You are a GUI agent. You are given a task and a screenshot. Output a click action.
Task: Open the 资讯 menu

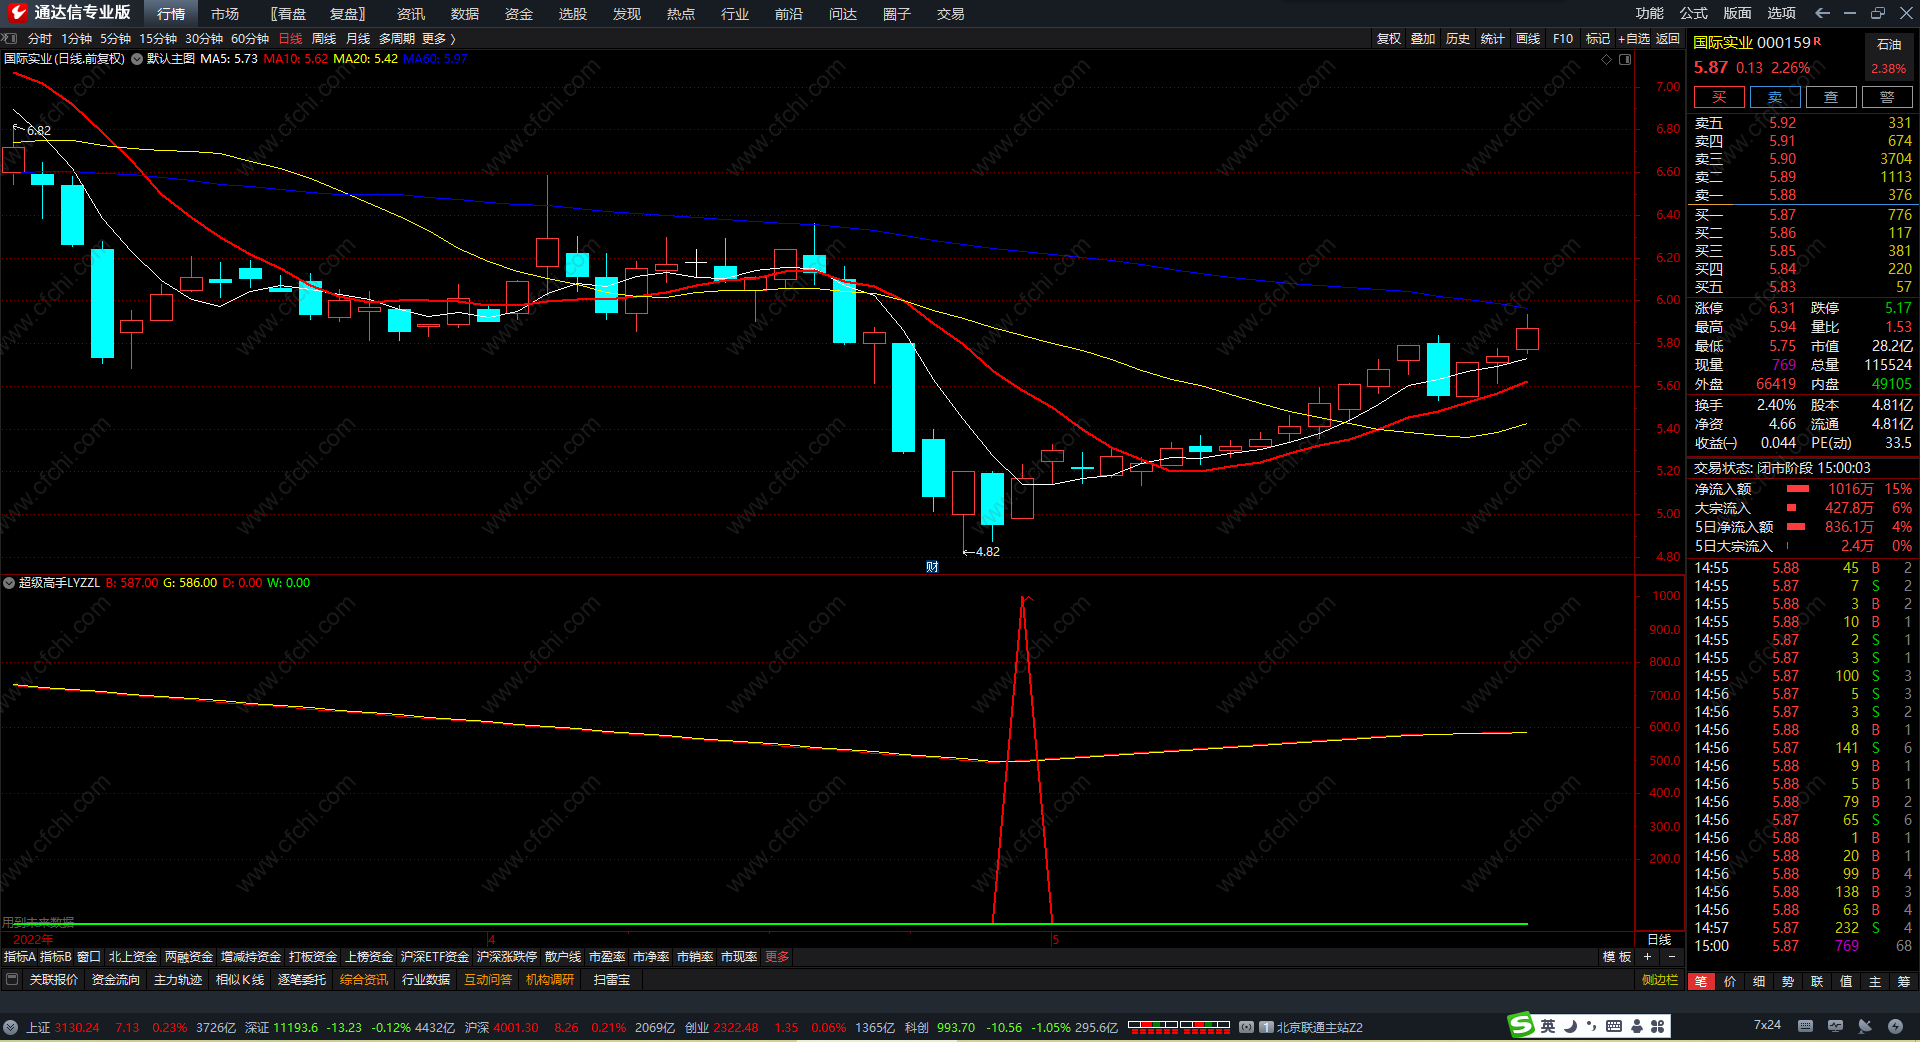(411, 14)
